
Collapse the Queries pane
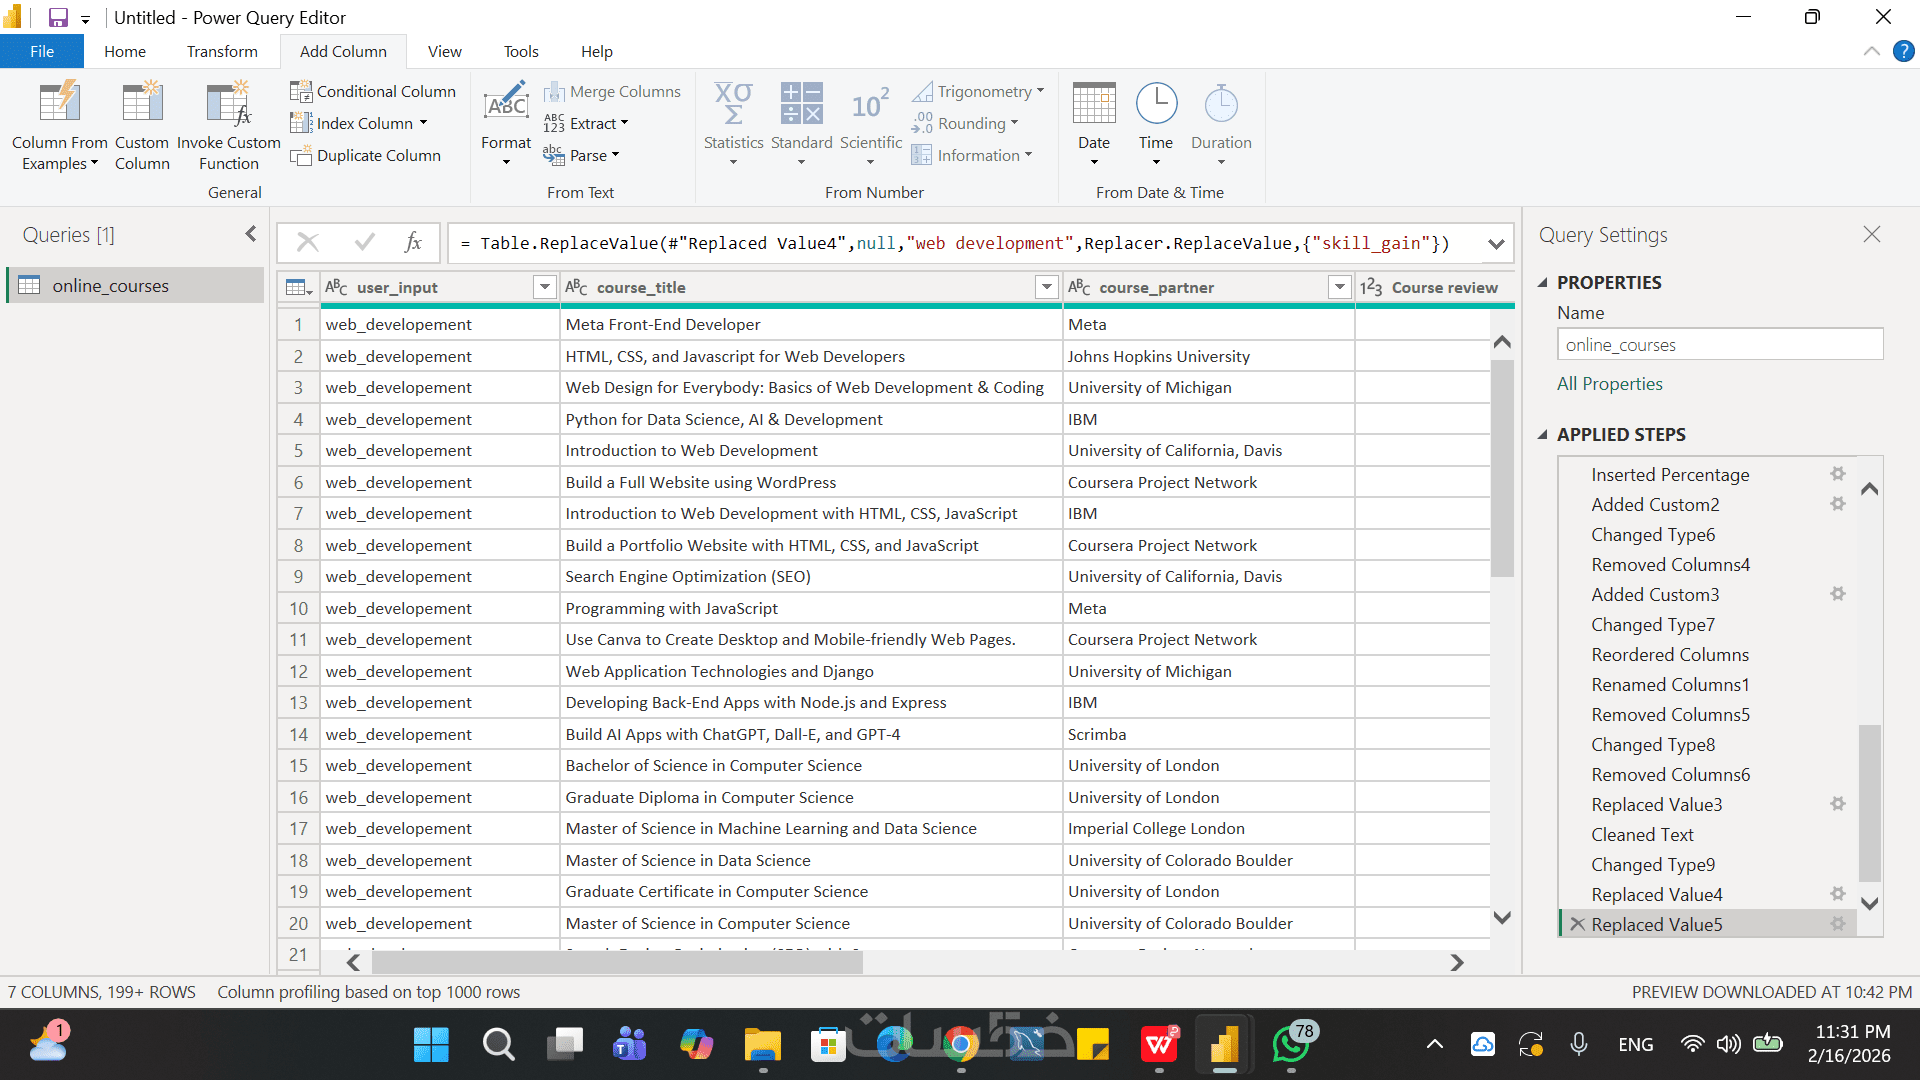(251, 234)
